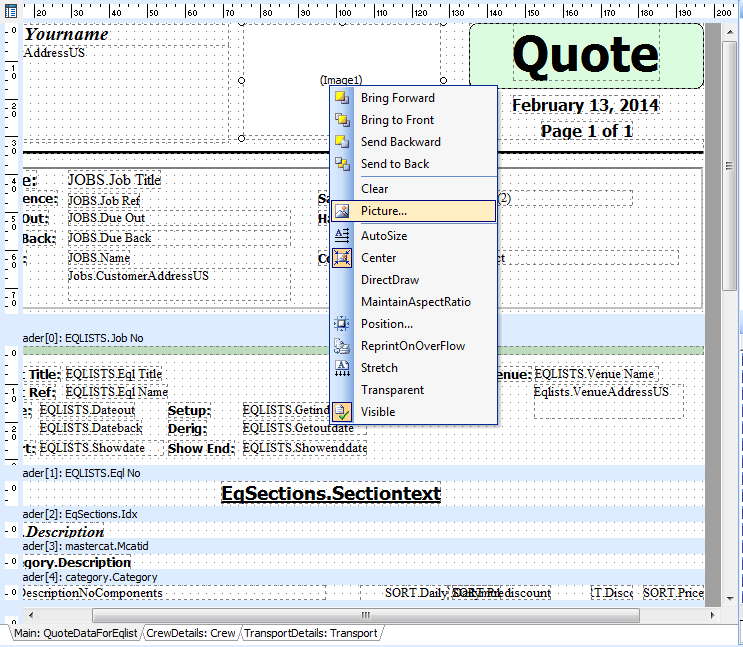Image resolution: width=743 pixels, height=647 pixels.
Task: Toggle the Transparent setting
Action: tap(392, 390)
